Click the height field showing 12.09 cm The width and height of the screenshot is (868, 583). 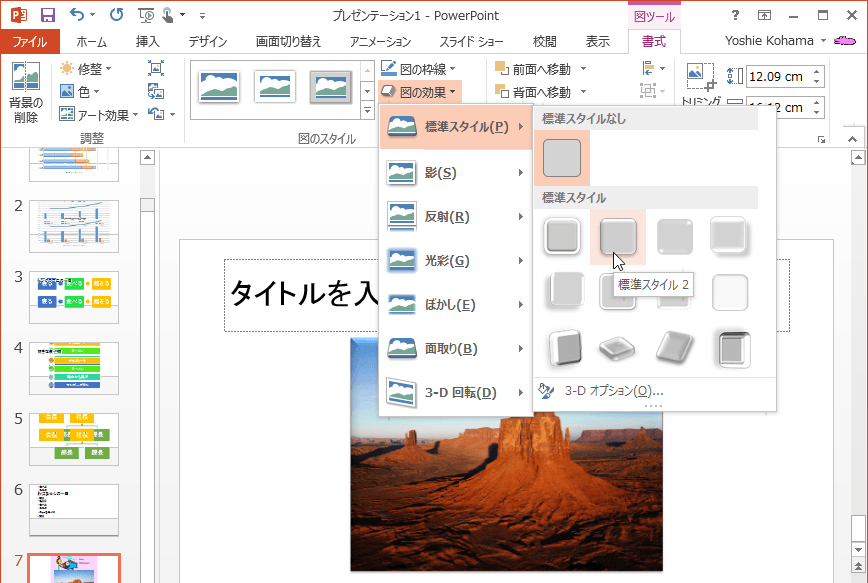pos(777,76)
